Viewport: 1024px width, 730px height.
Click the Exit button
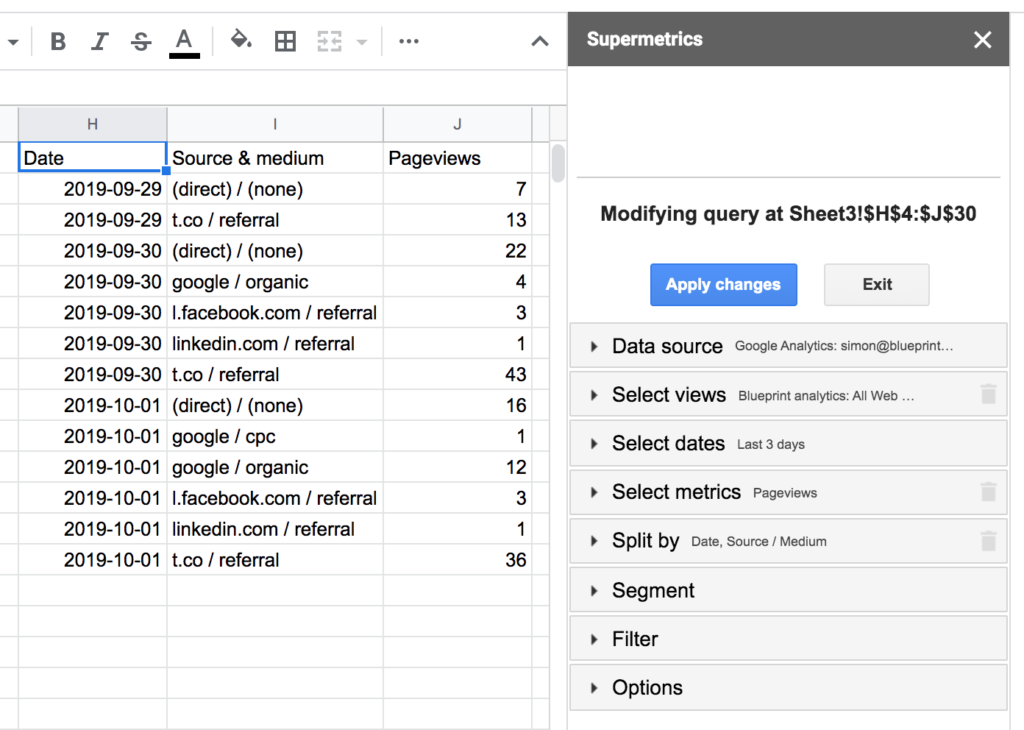click(x=876, y=285)
